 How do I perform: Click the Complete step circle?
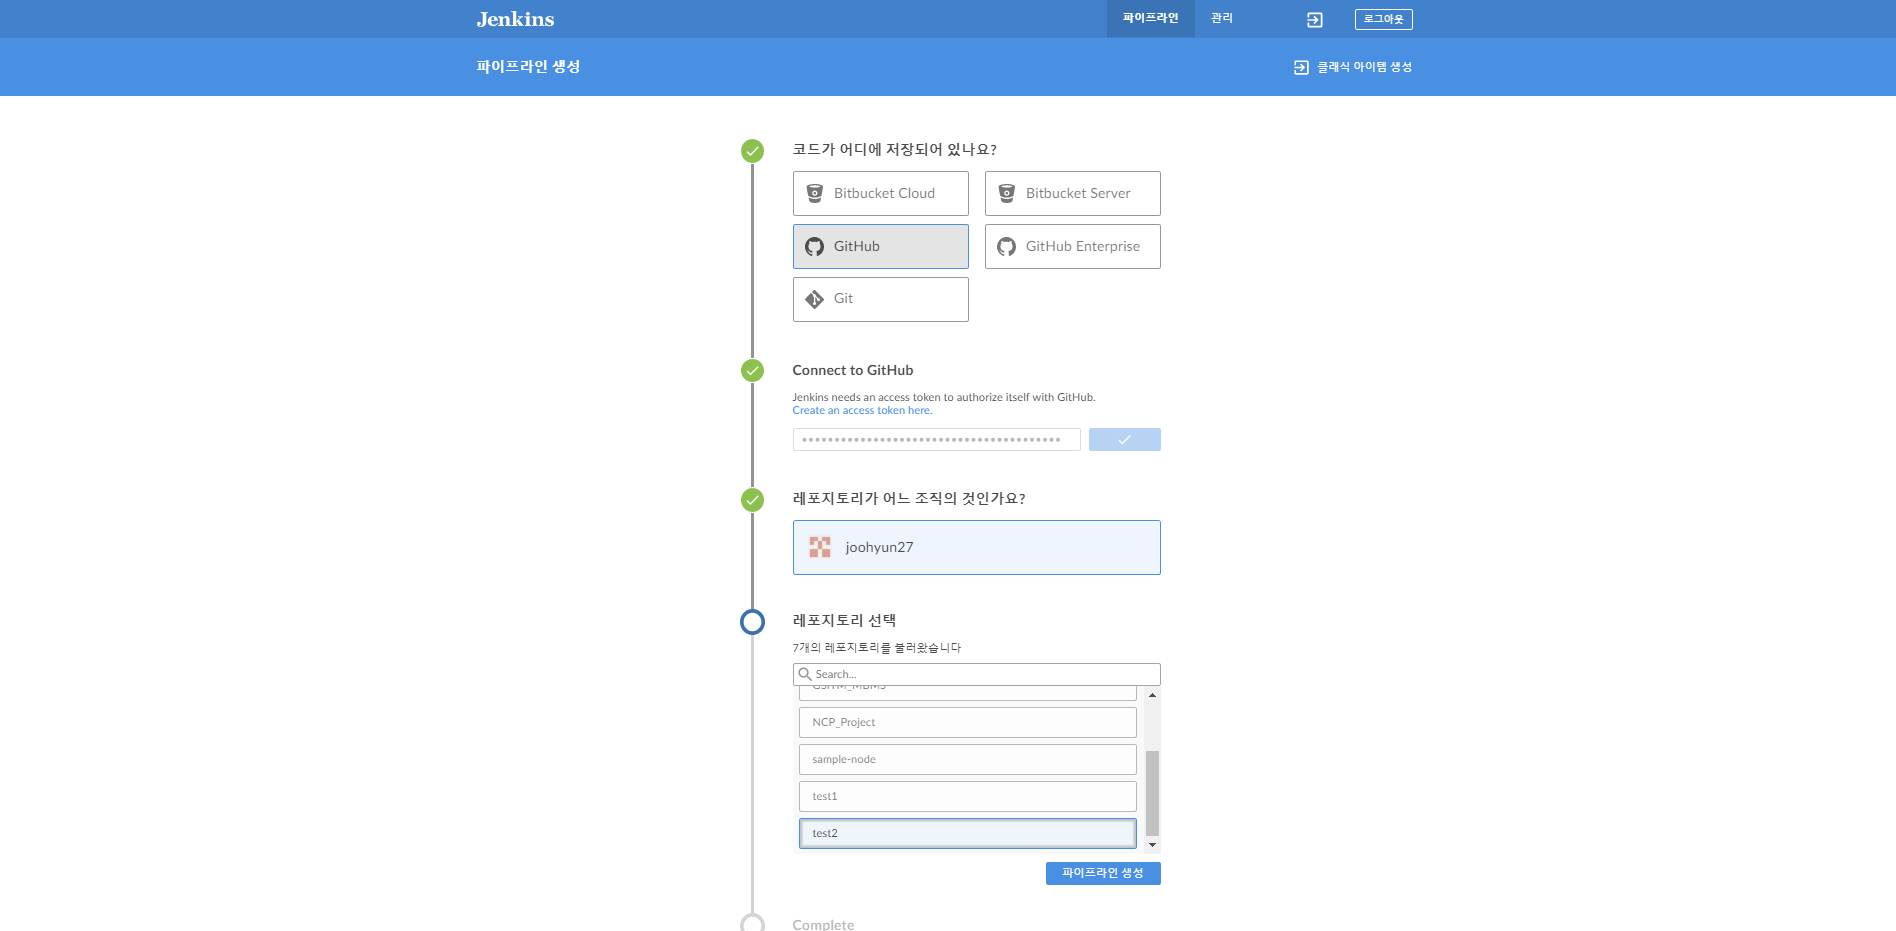[752, 924]
